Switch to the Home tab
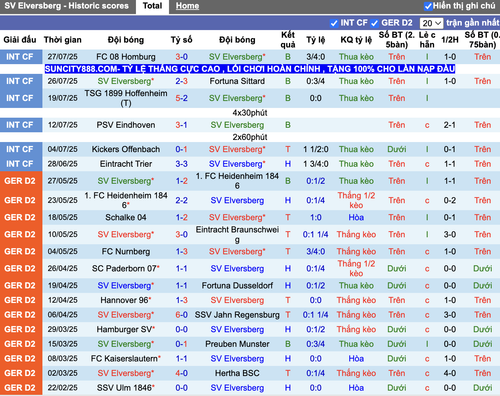Image resolution: width=500 pixels, height=396 pixels. click(187, 6)
